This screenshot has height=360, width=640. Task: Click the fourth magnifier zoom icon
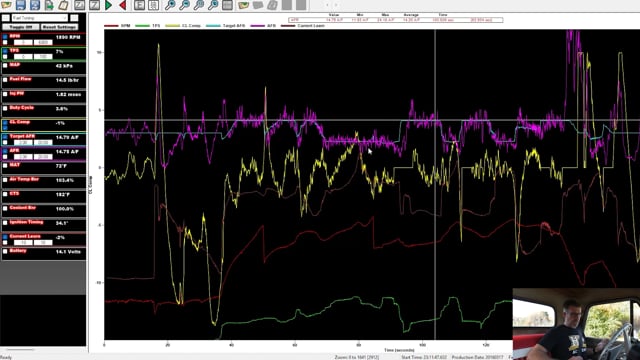213,5
